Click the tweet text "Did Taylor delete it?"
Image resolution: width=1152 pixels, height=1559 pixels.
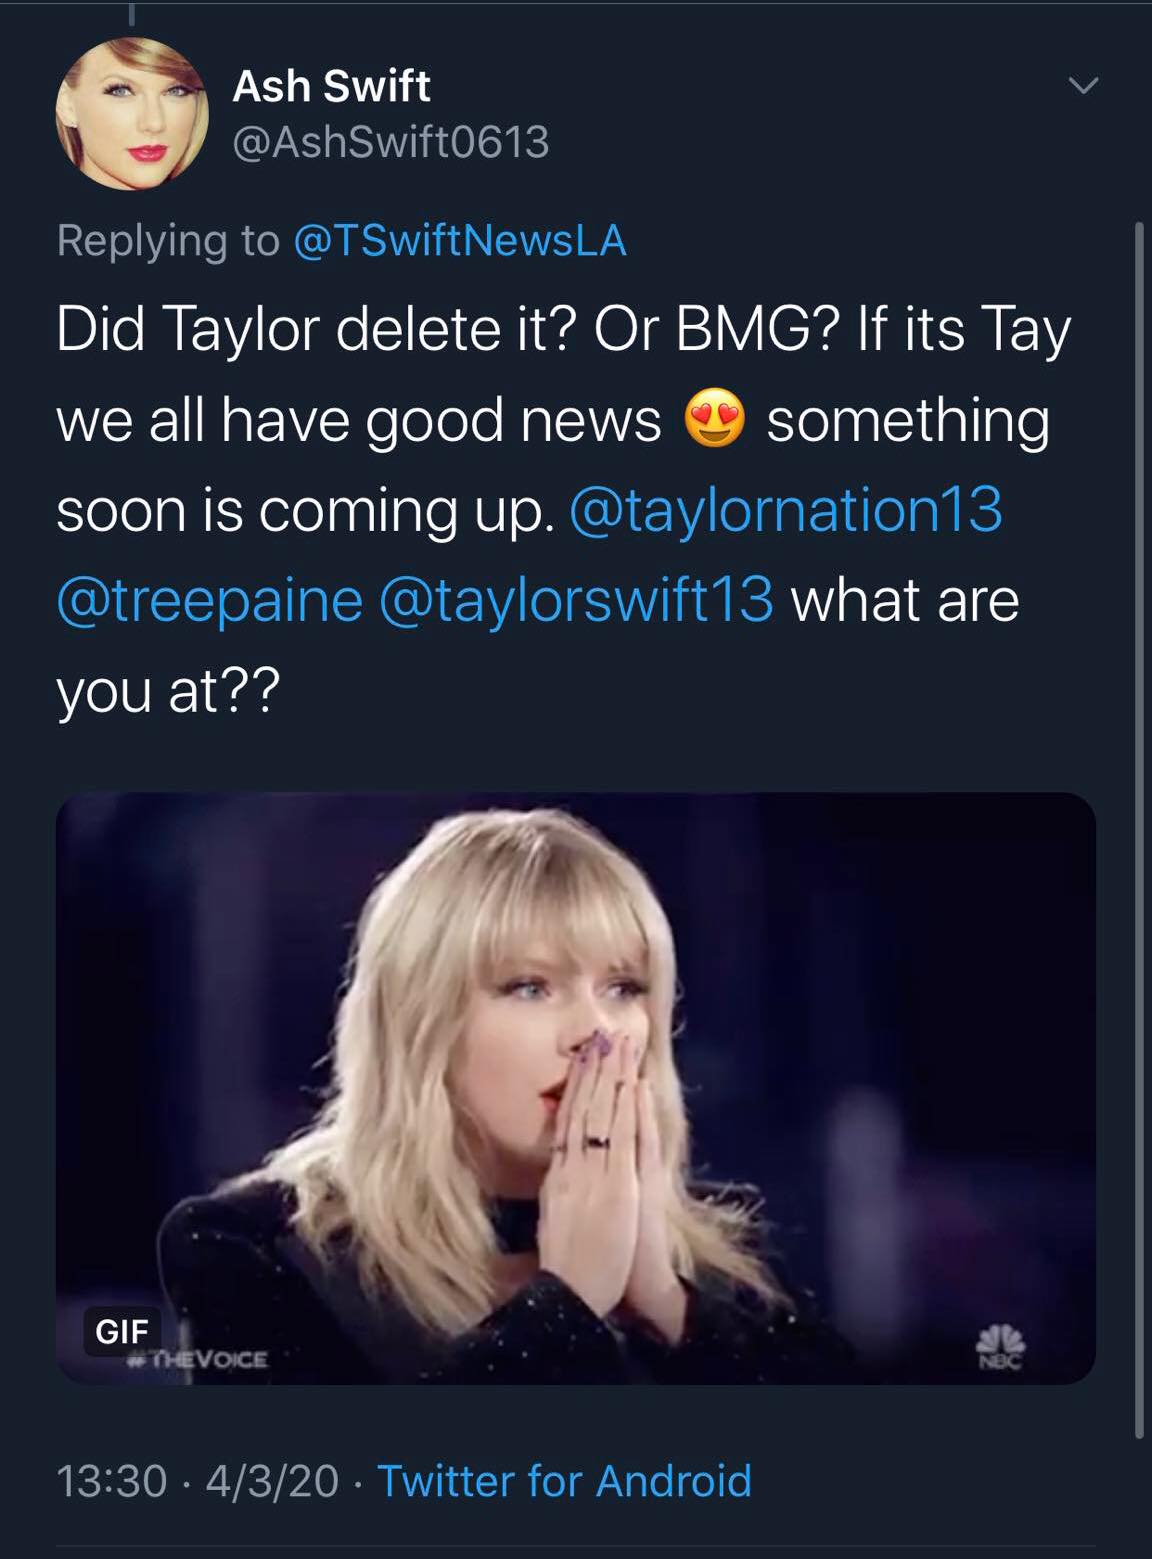tap(313, 329)
